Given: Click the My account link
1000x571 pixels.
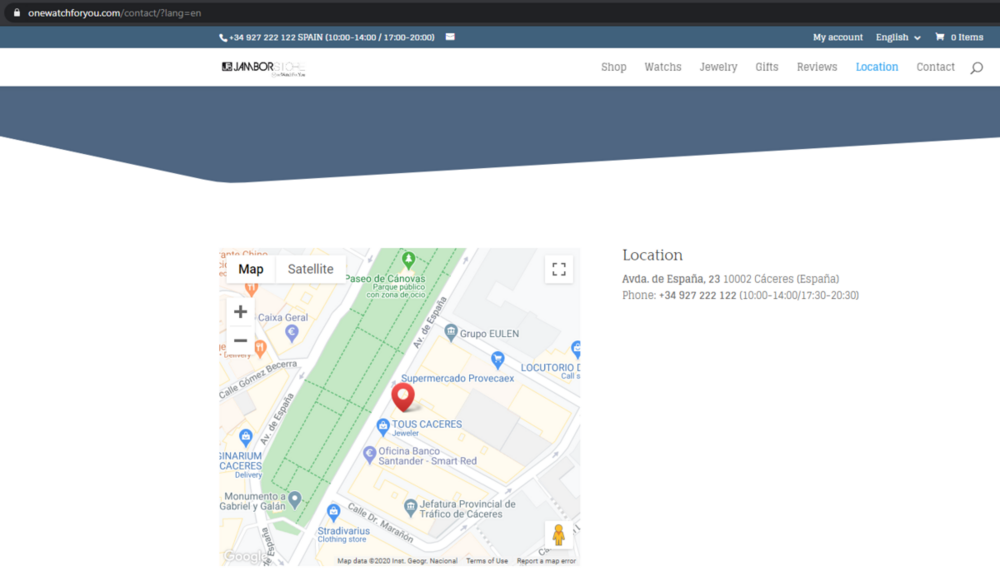Looking at the screenshot, I should click(837, 37).
